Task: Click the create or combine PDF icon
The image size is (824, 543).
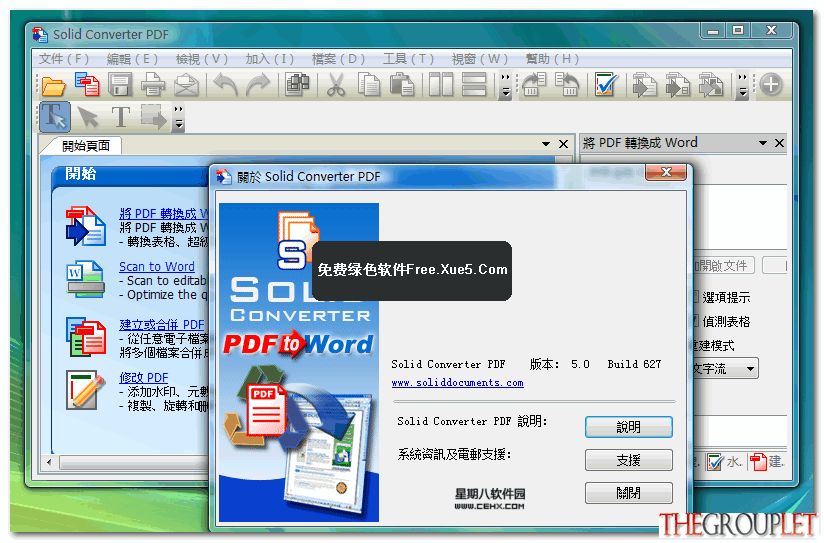Action: pyautogui.click(x=86, y=337)
